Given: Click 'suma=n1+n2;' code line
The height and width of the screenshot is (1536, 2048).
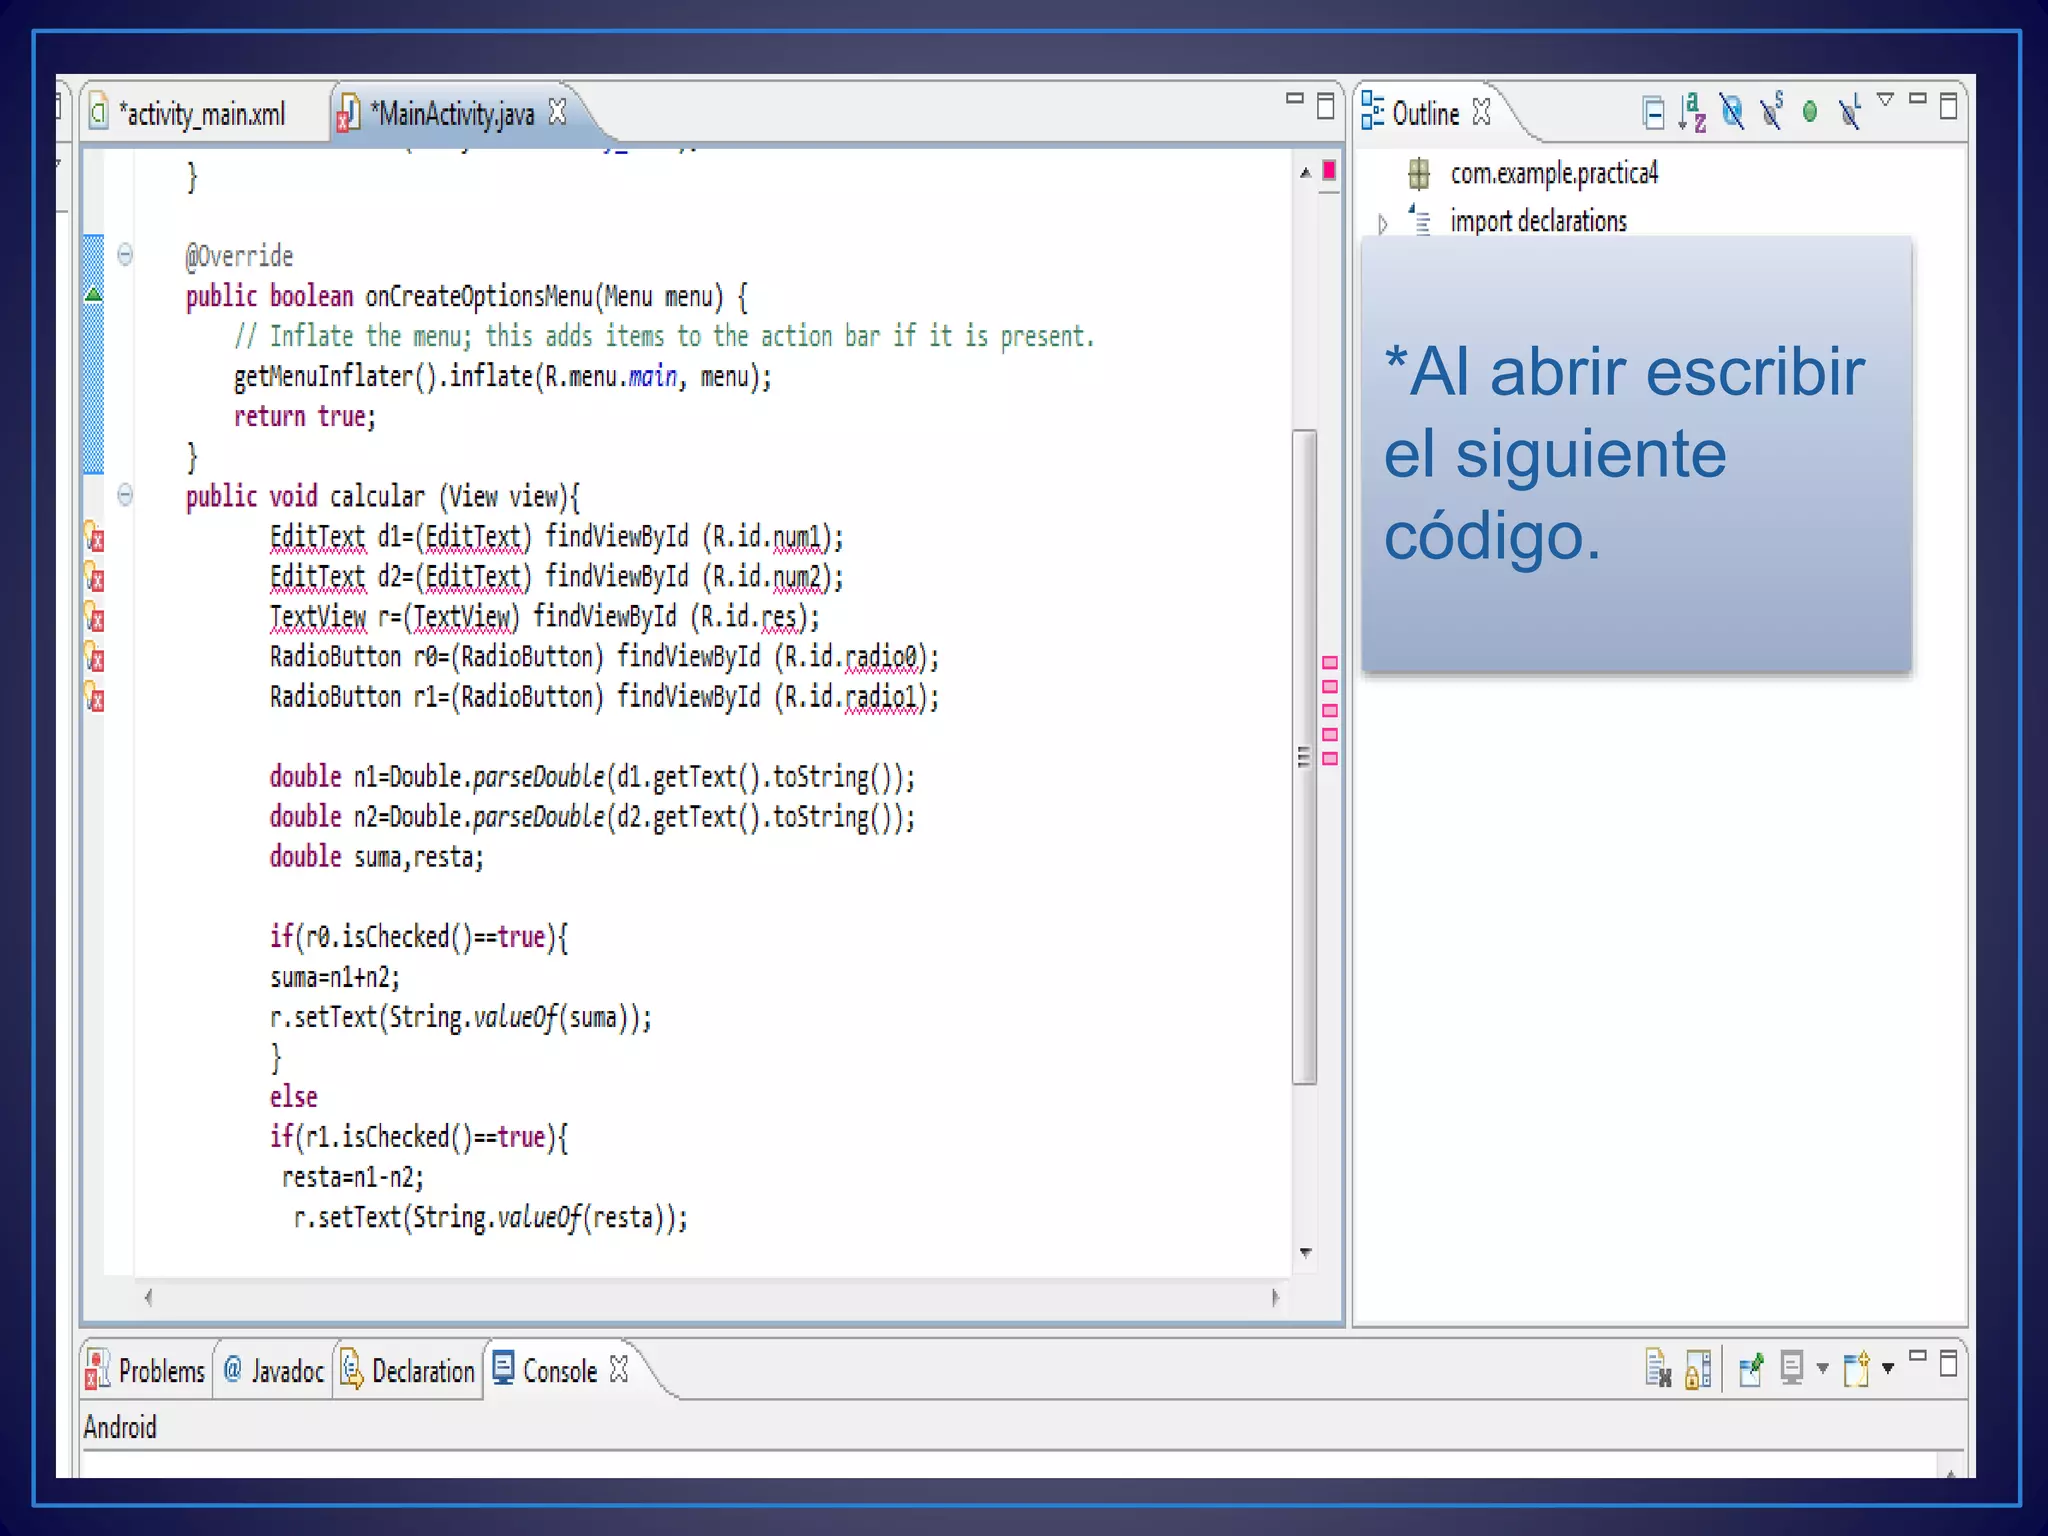Looking at the screenshot, I should pyautogui.click(x=334, y=977).
